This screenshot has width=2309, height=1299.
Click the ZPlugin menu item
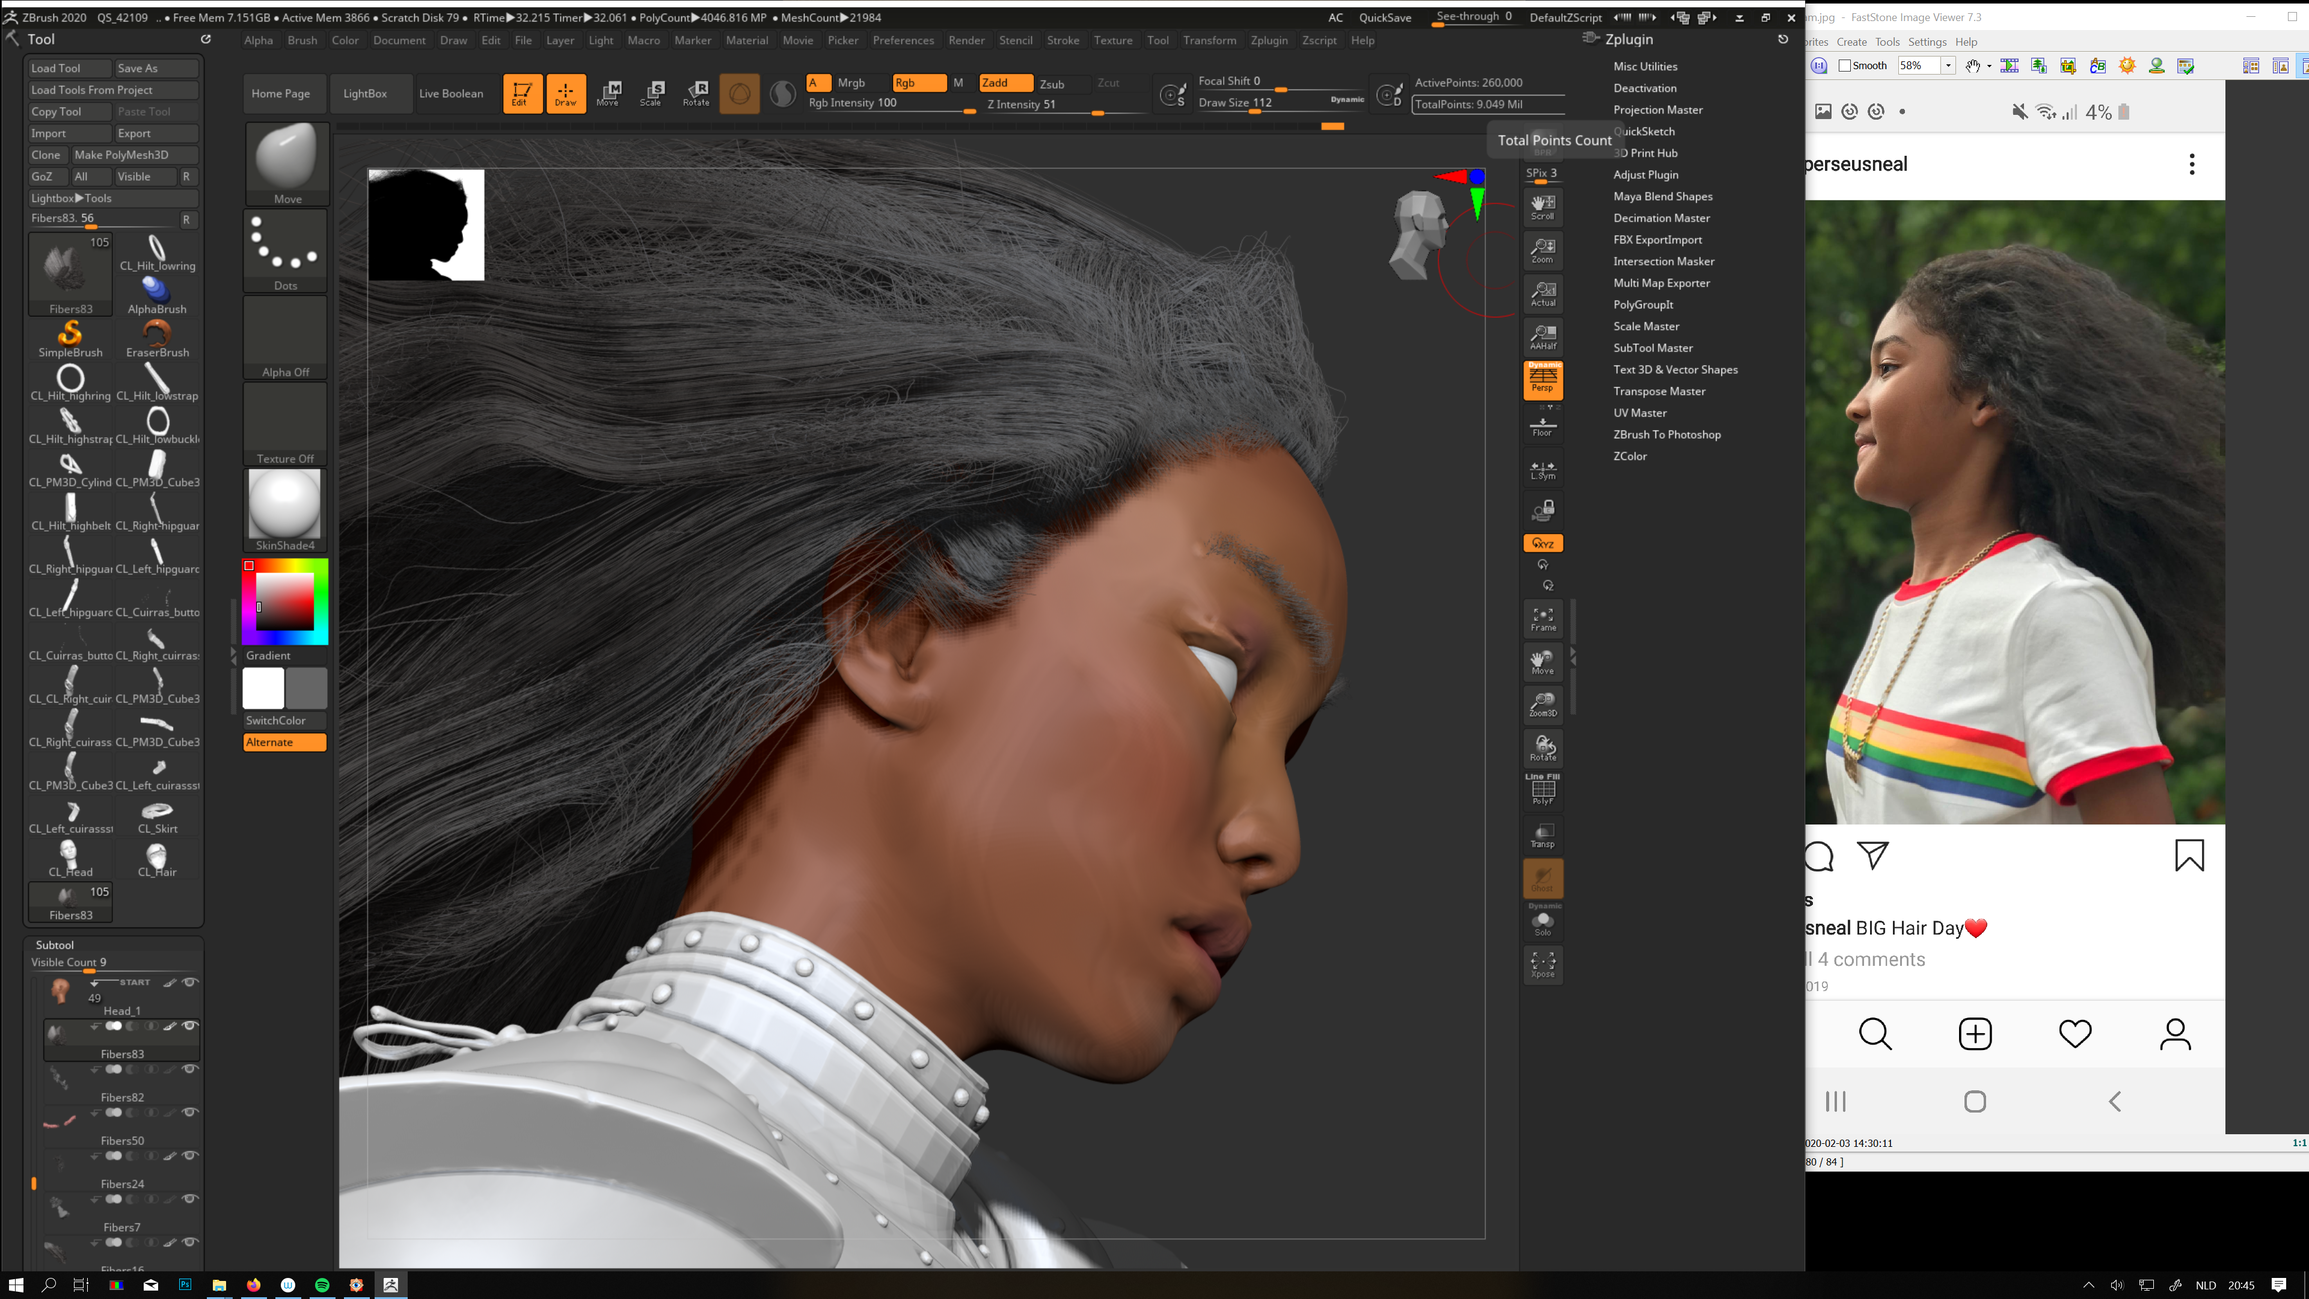(x=1267, y=40)
